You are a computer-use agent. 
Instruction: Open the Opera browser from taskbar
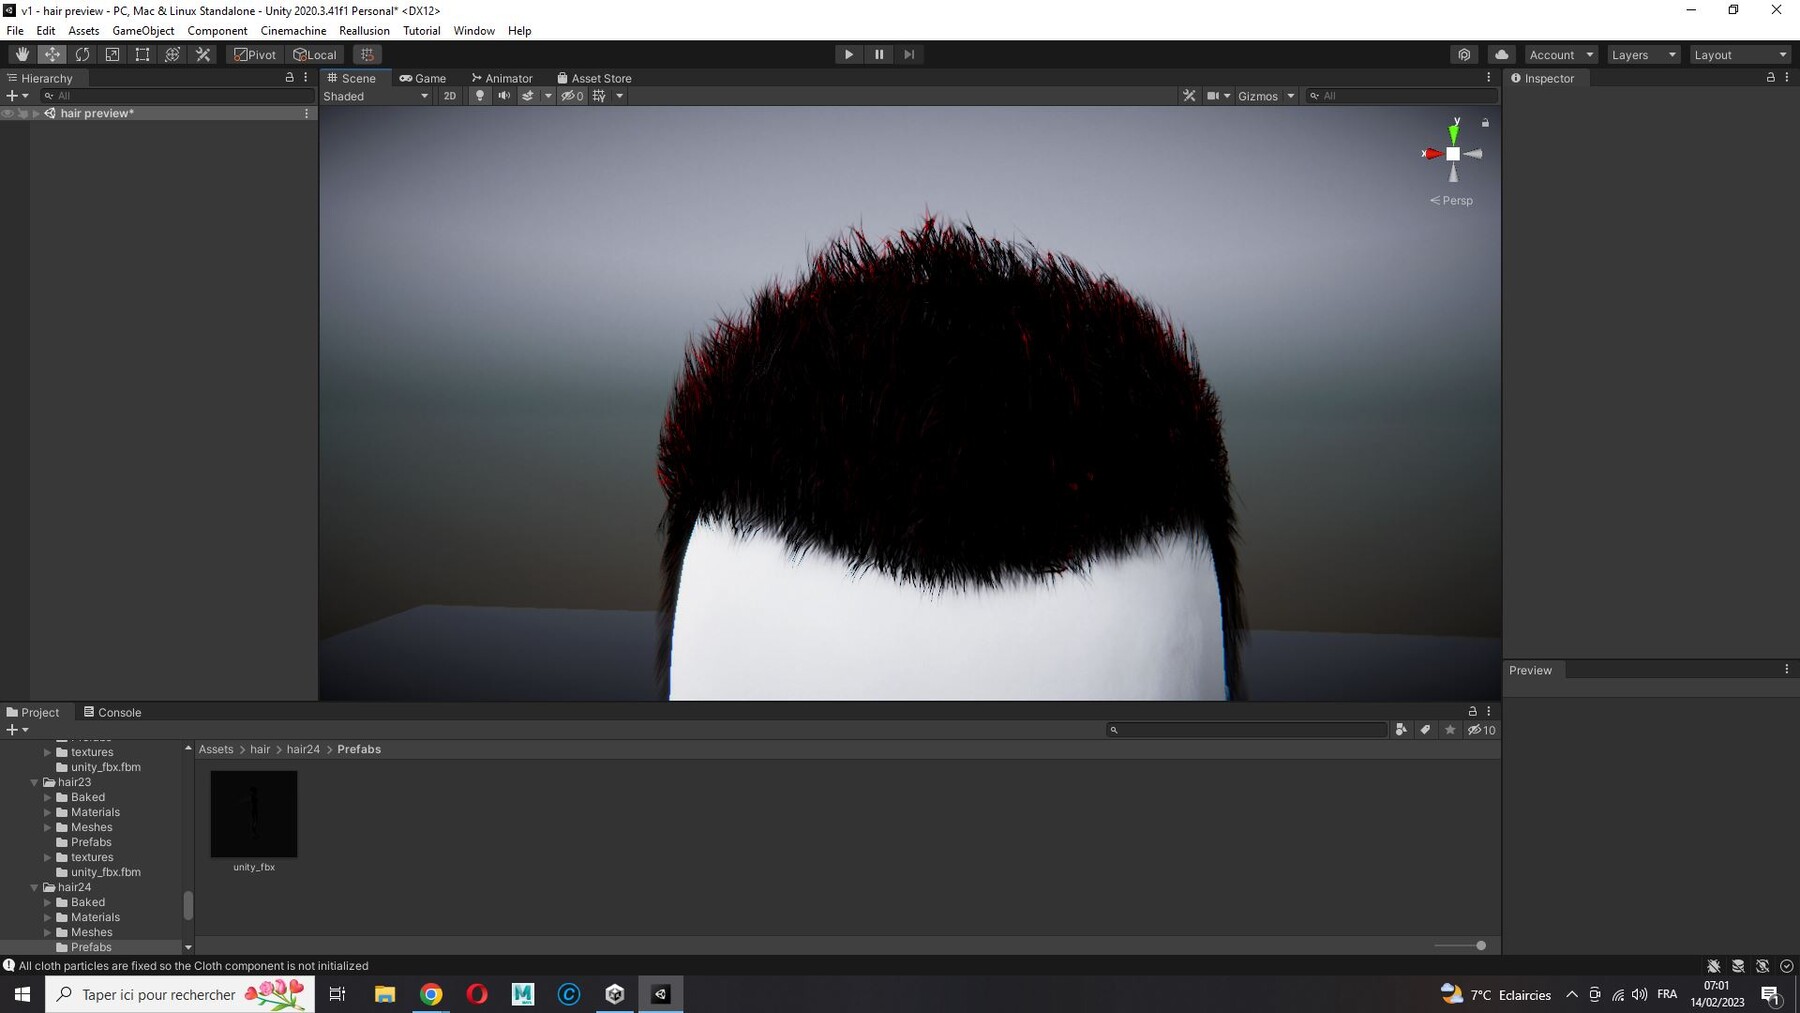(477, 994)
